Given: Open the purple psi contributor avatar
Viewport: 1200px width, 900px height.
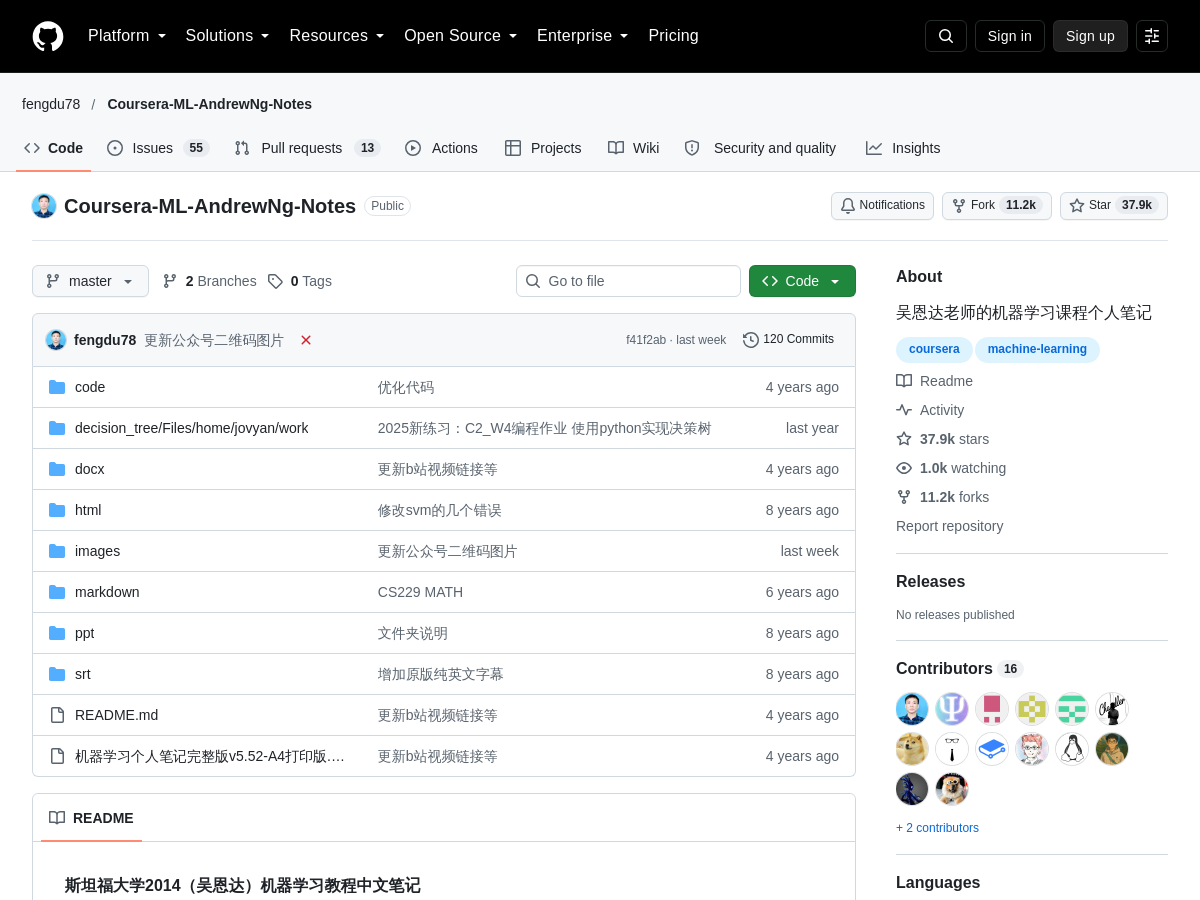Looking at the screenshot, I should 952,709.
